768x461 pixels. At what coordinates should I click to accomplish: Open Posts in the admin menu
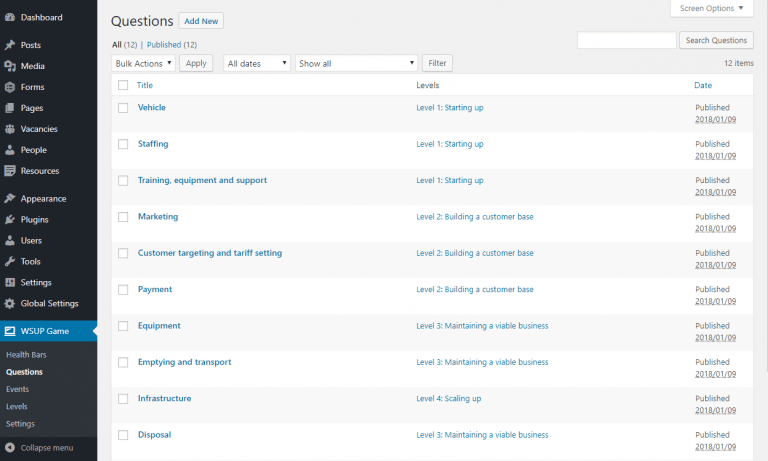(30, 45)
